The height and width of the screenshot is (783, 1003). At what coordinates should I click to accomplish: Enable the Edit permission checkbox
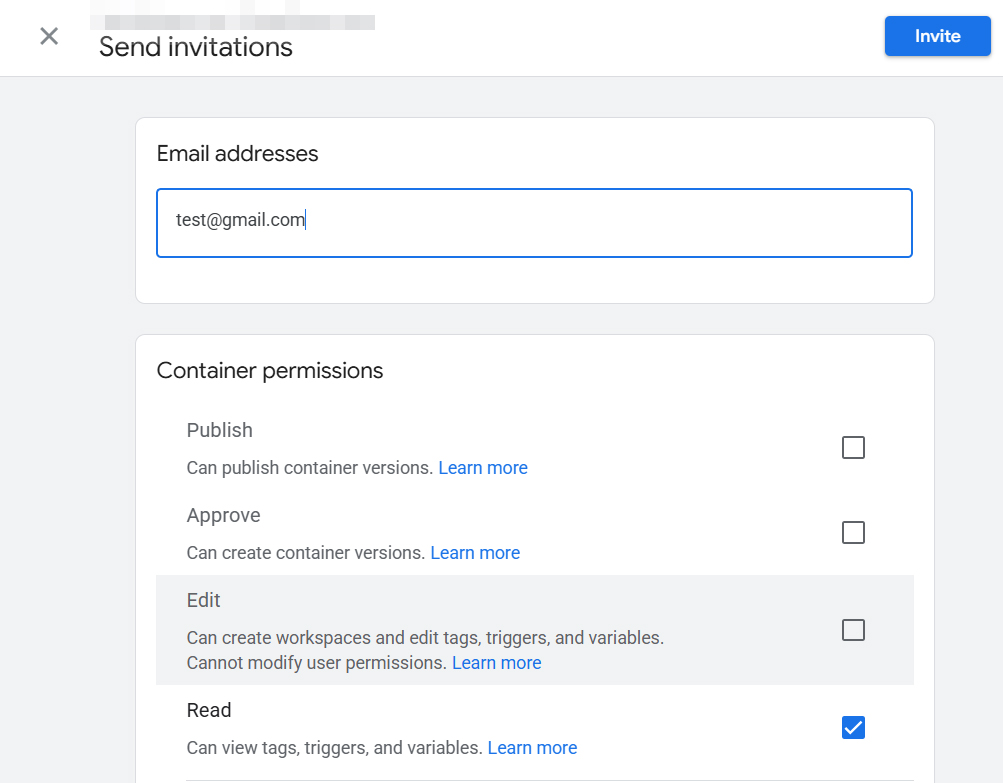pyautogui.click(x=852, y=630)
